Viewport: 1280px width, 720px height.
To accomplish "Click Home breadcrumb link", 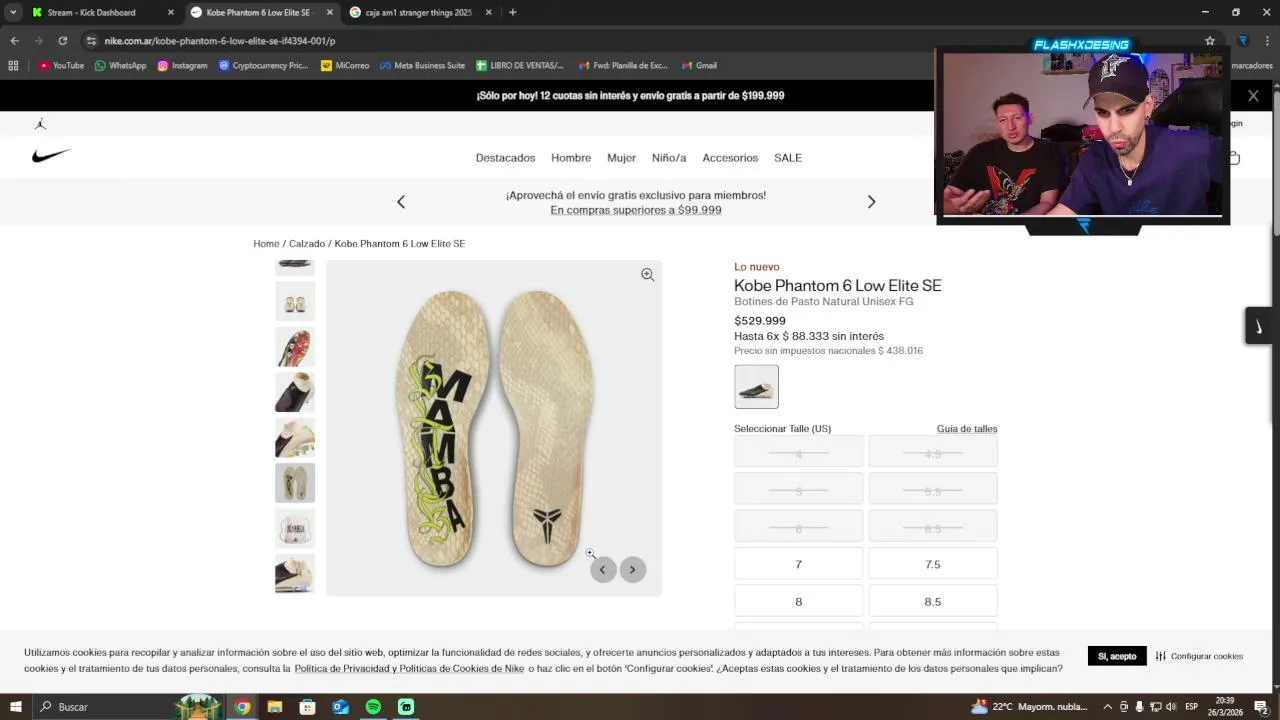I will 266,244.
